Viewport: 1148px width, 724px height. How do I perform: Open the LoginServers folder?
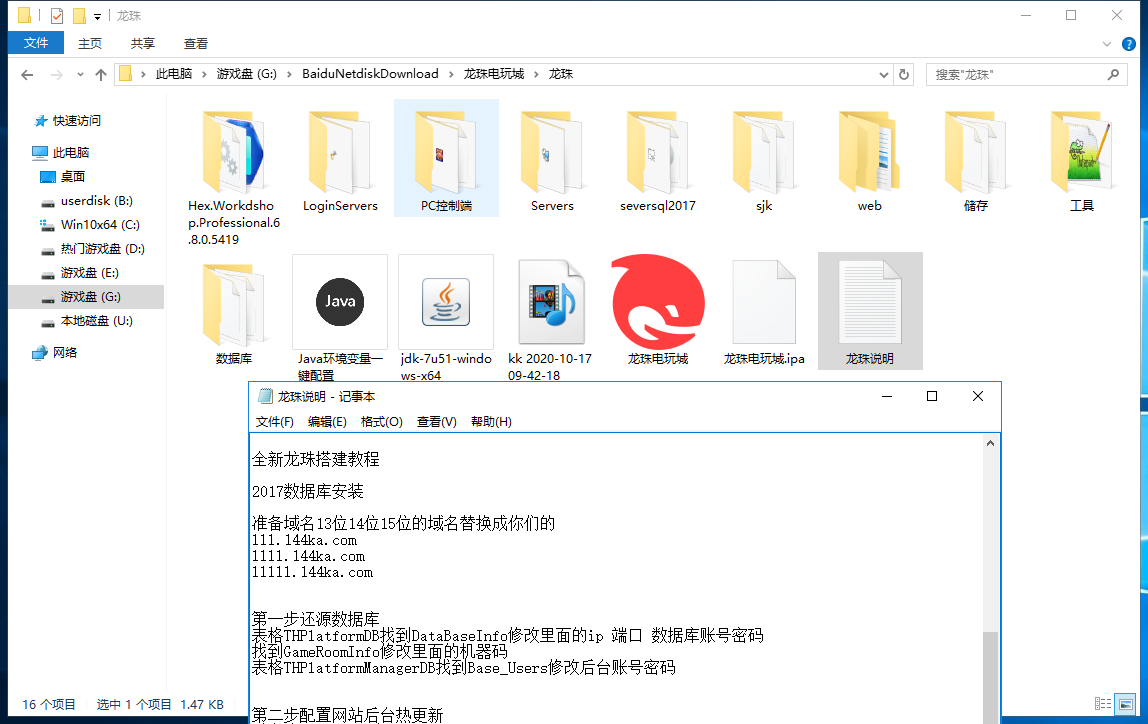340,157
